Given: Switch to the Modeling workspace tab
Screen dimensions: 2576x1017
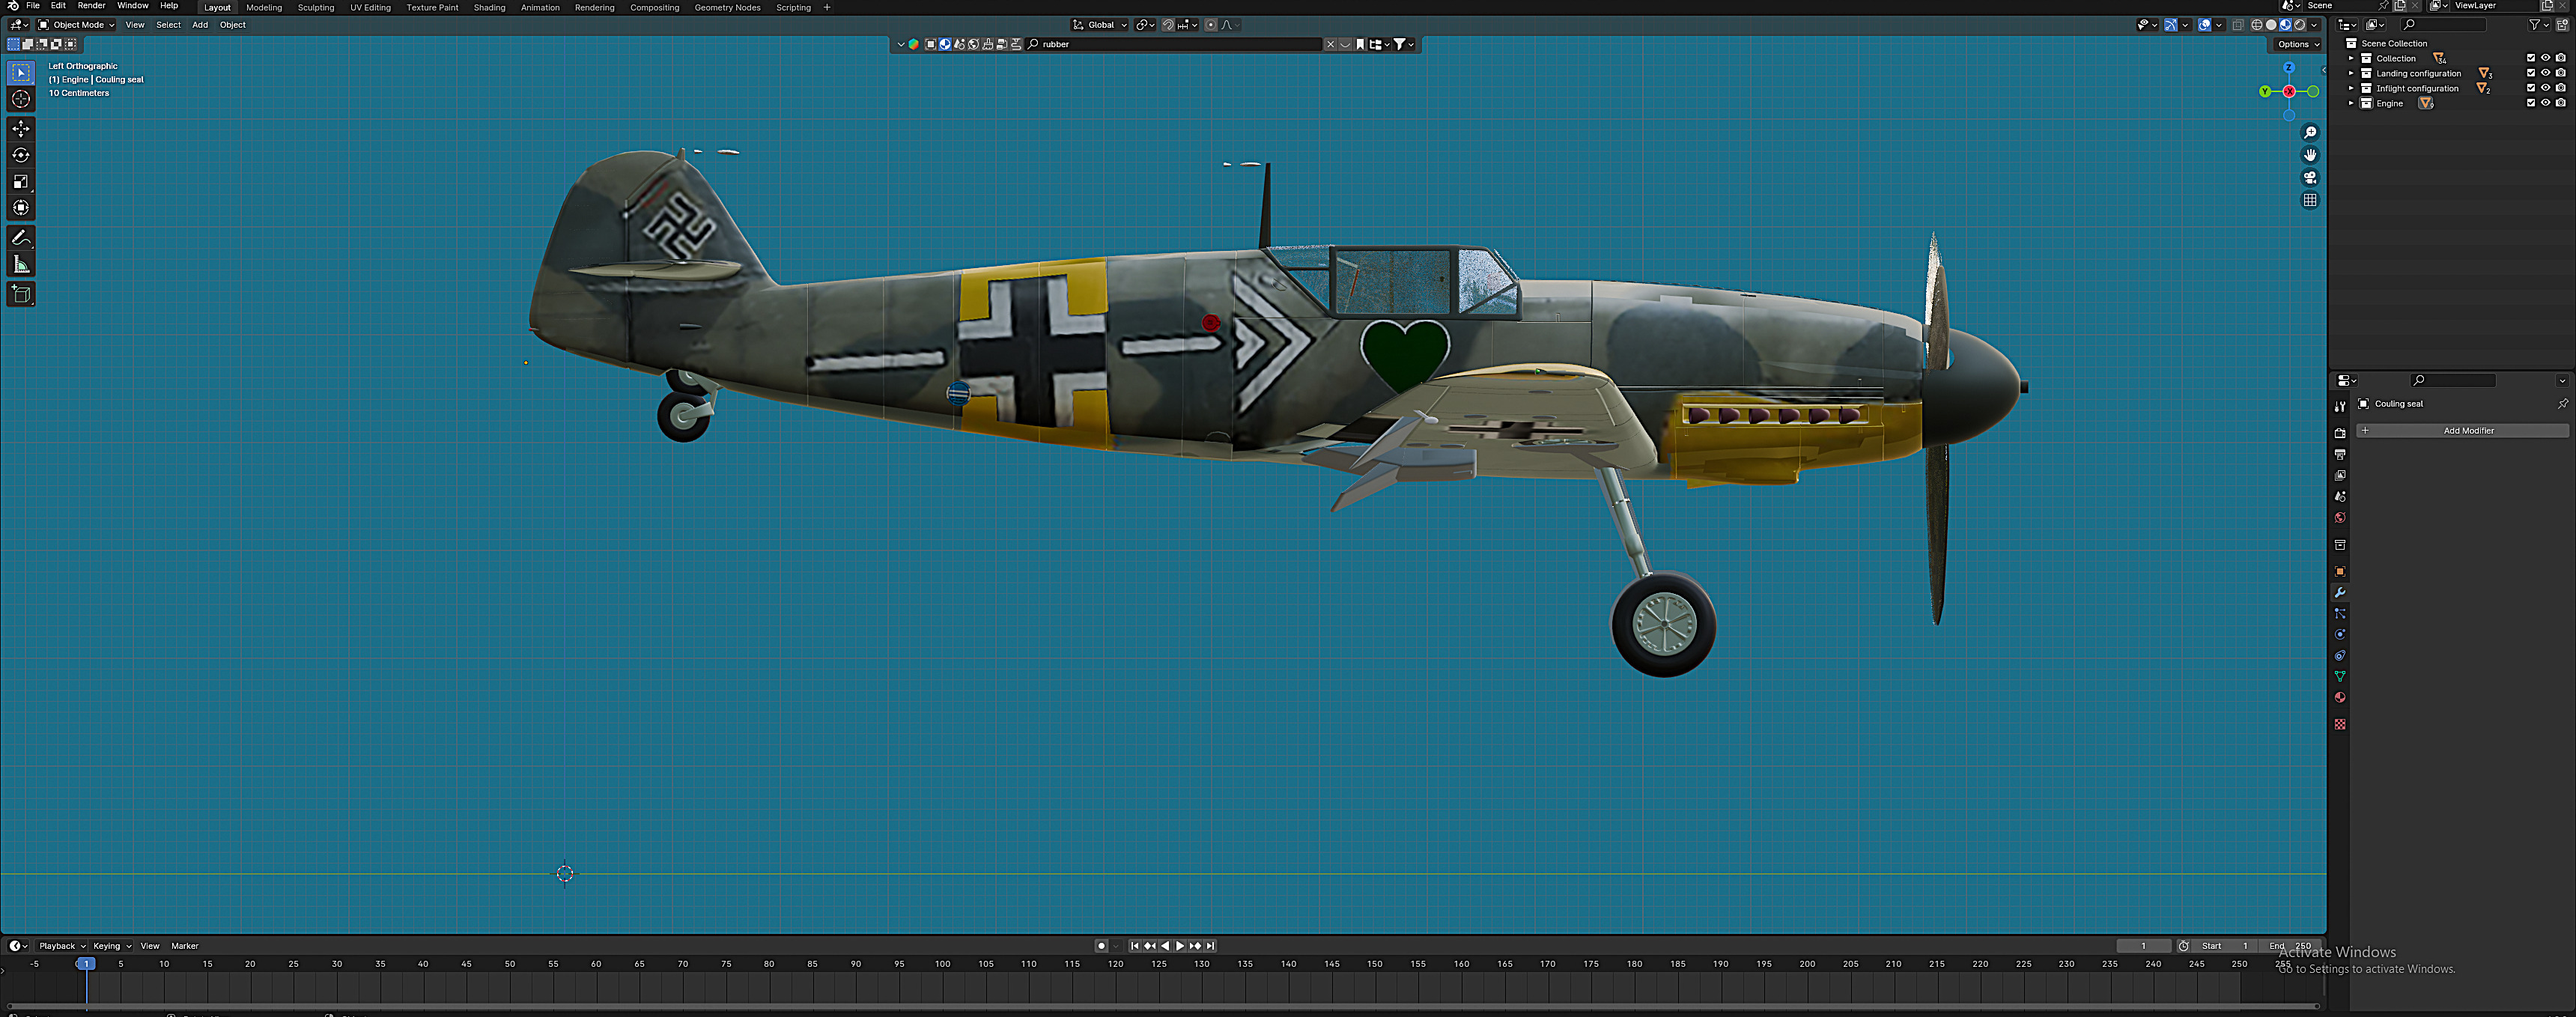Looking at the screenshot, I should pos(264,7).
